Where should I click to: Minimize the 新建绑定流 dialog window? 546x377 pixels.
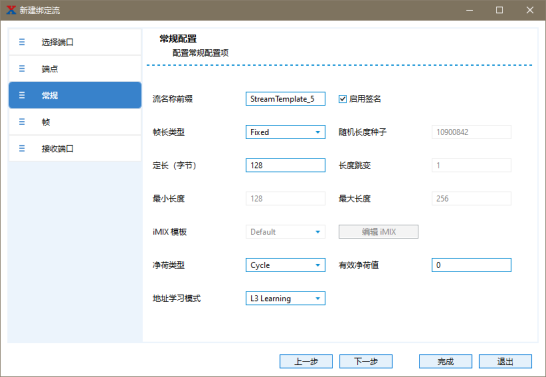(x=469, y=10)
